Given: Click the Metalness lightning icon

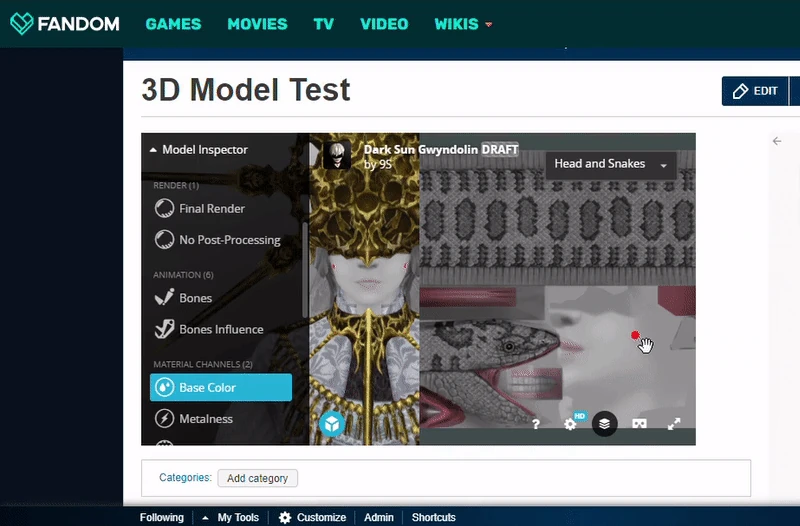Looking at the screenshot, I should point(164,418).
